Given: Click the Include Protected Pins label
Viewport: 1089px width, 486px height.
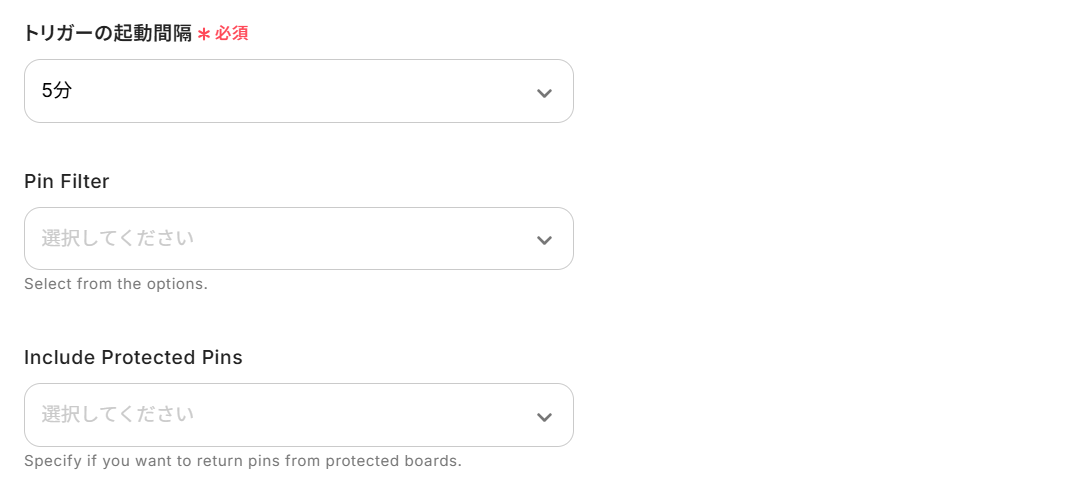Looking at the screenshot, I should click(133, 357).
